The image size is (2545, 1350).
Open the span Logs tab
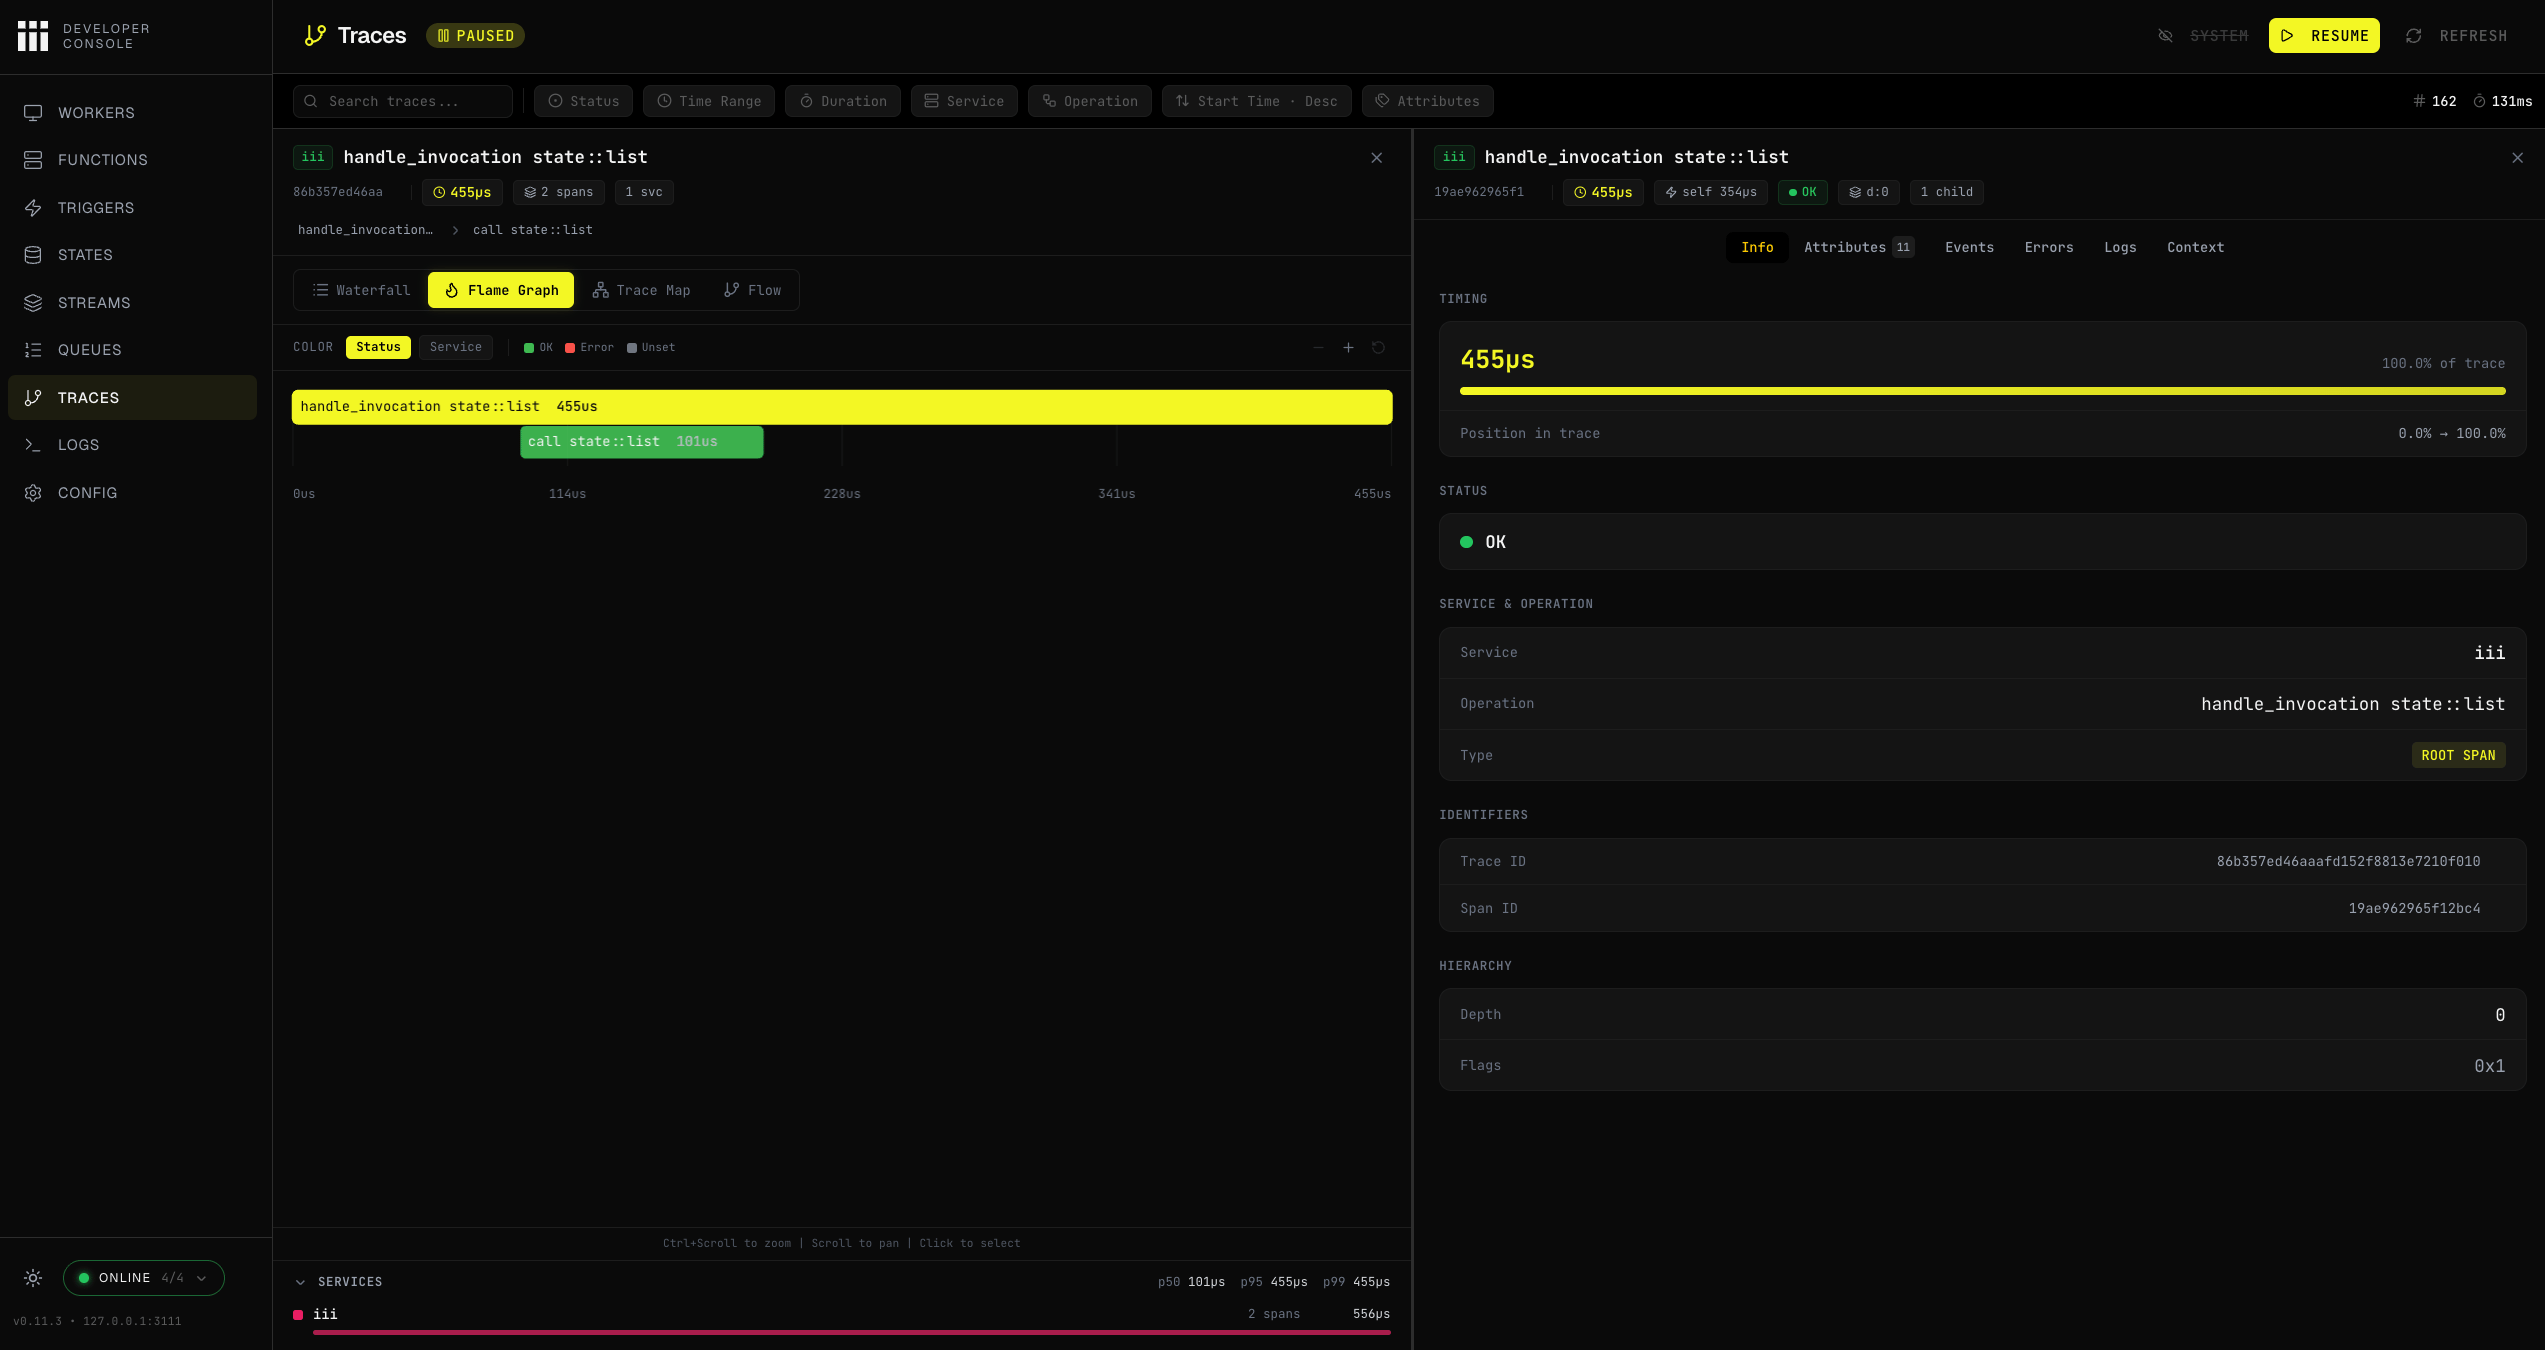pyautogui.click(x=2120, y=247)
